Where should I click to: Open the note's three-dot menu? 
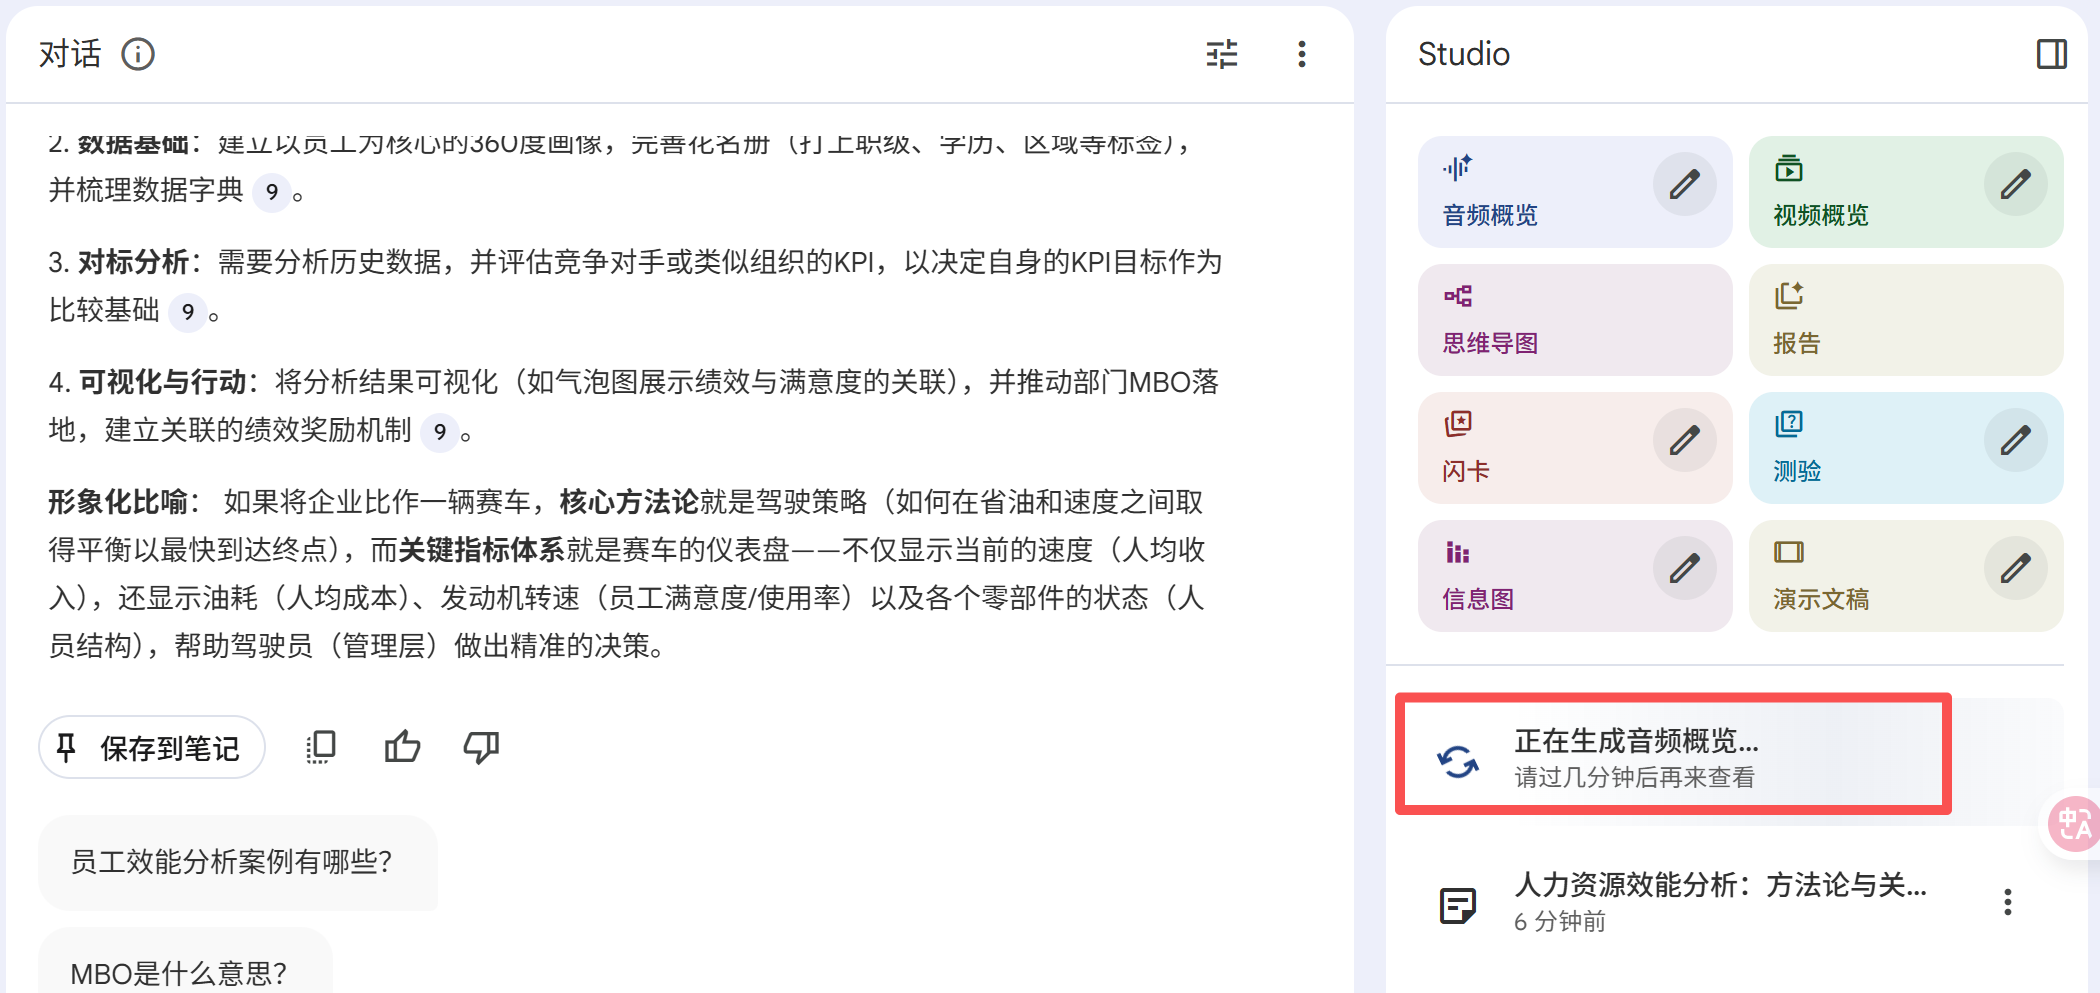click(x=2007, y=902)
